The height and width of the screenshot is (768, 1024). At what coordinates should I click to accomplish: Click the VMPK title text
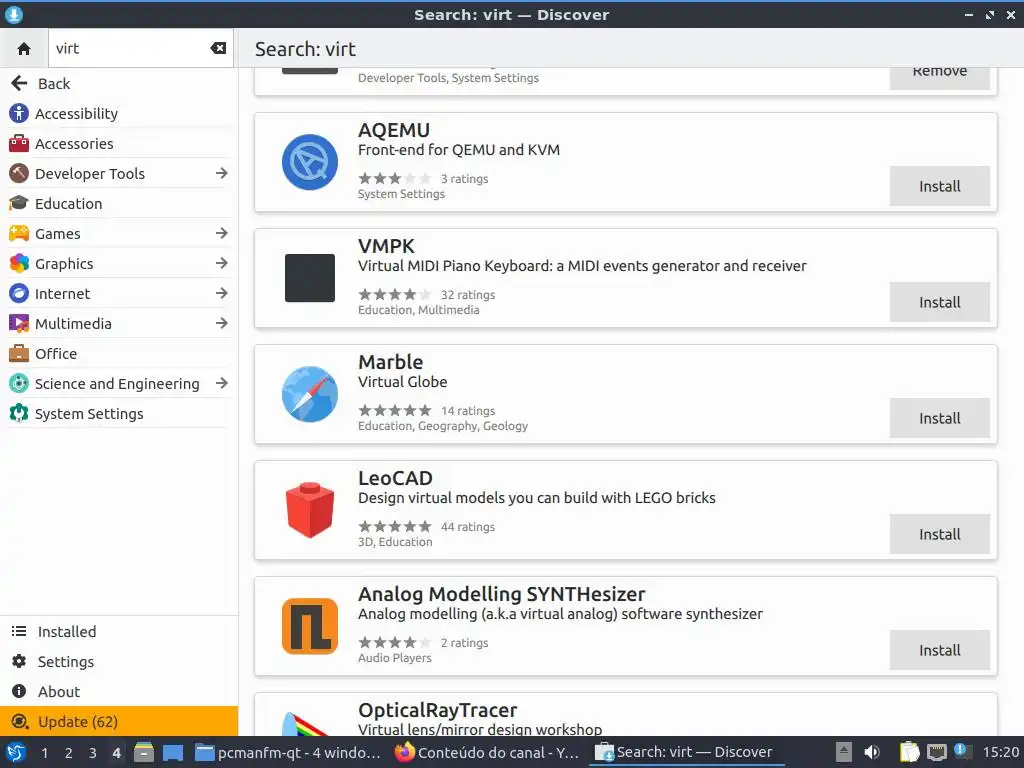coord(386,246)
